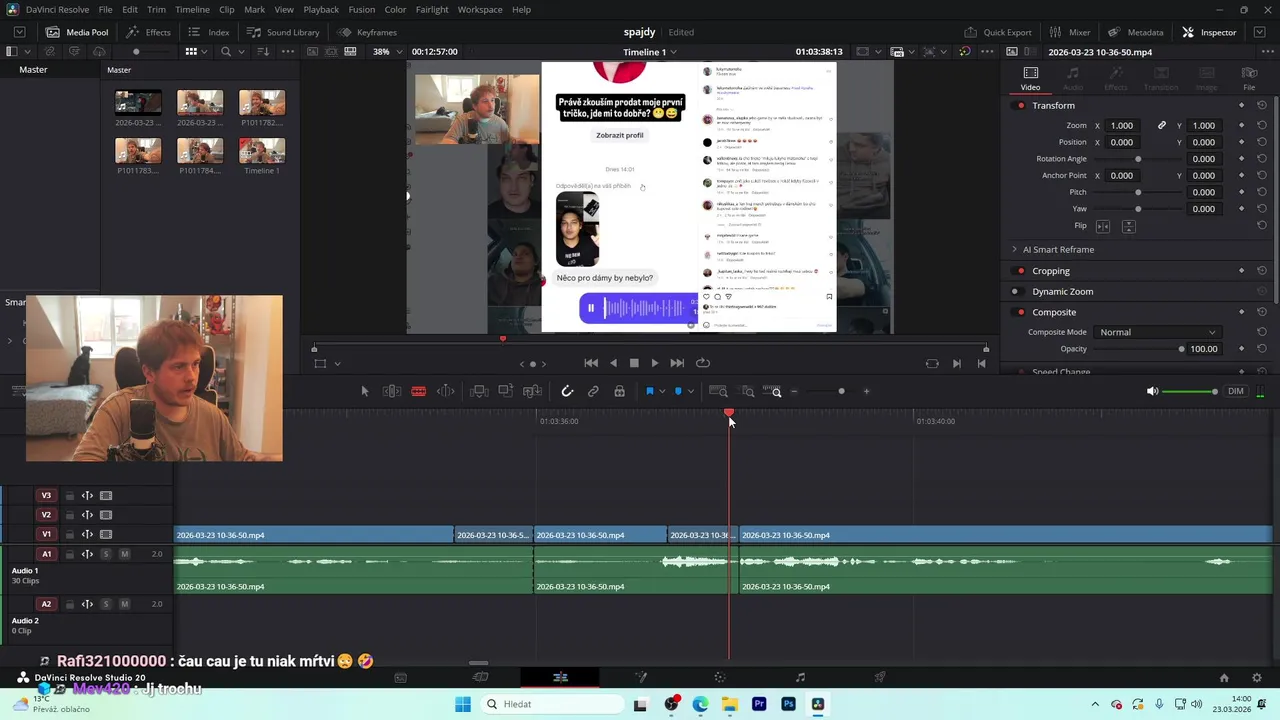Lock the V1 video track

69,535
